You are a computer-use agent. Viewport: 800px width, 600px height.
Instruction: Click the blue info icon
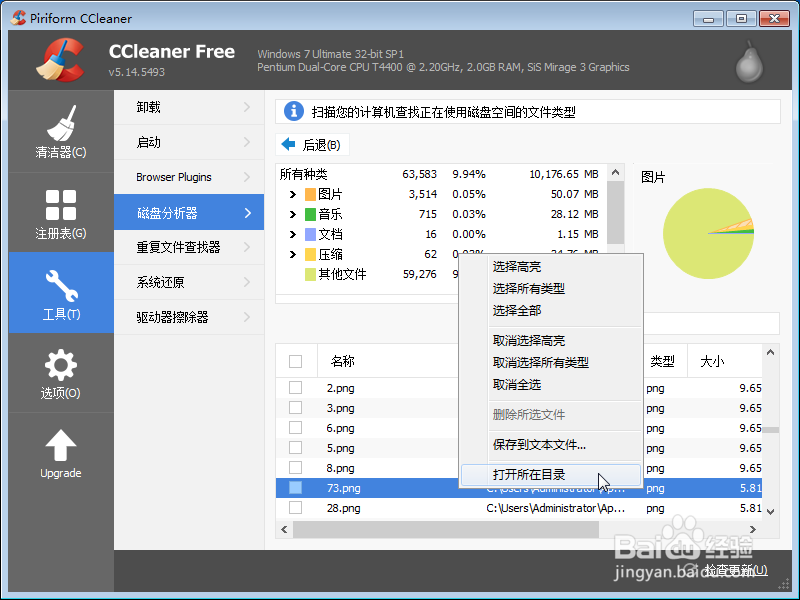click(293, 111)
